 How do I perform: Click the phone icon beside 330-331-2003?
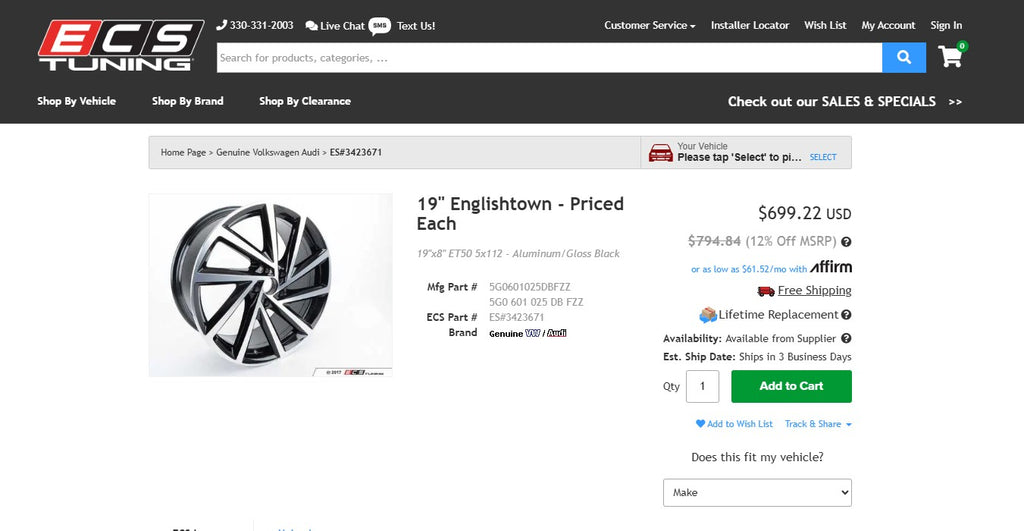(221, 25)
